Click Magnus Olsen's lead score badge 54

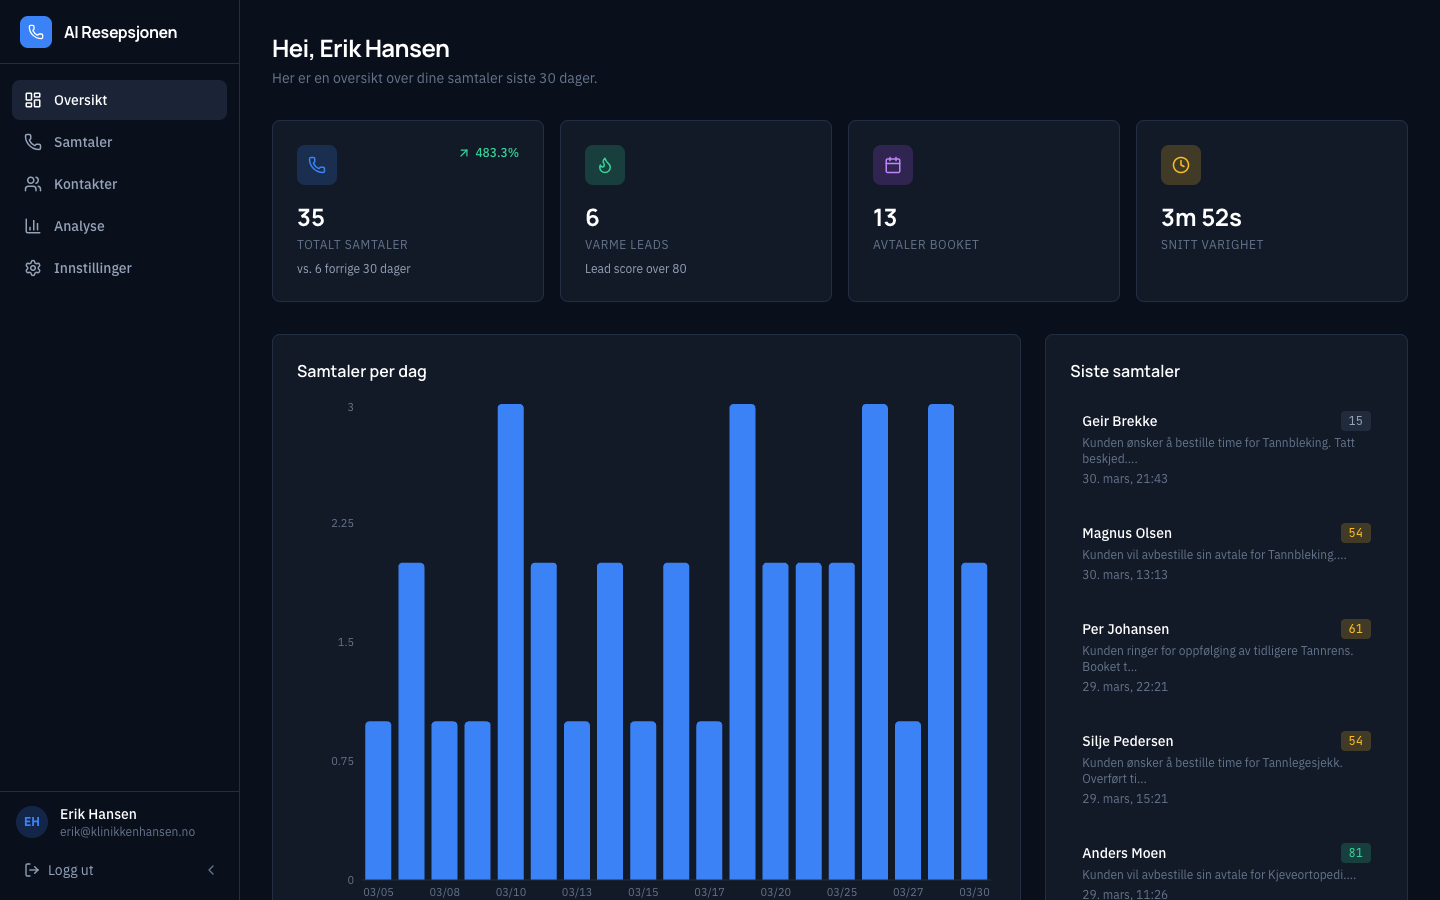point(1356,533)
